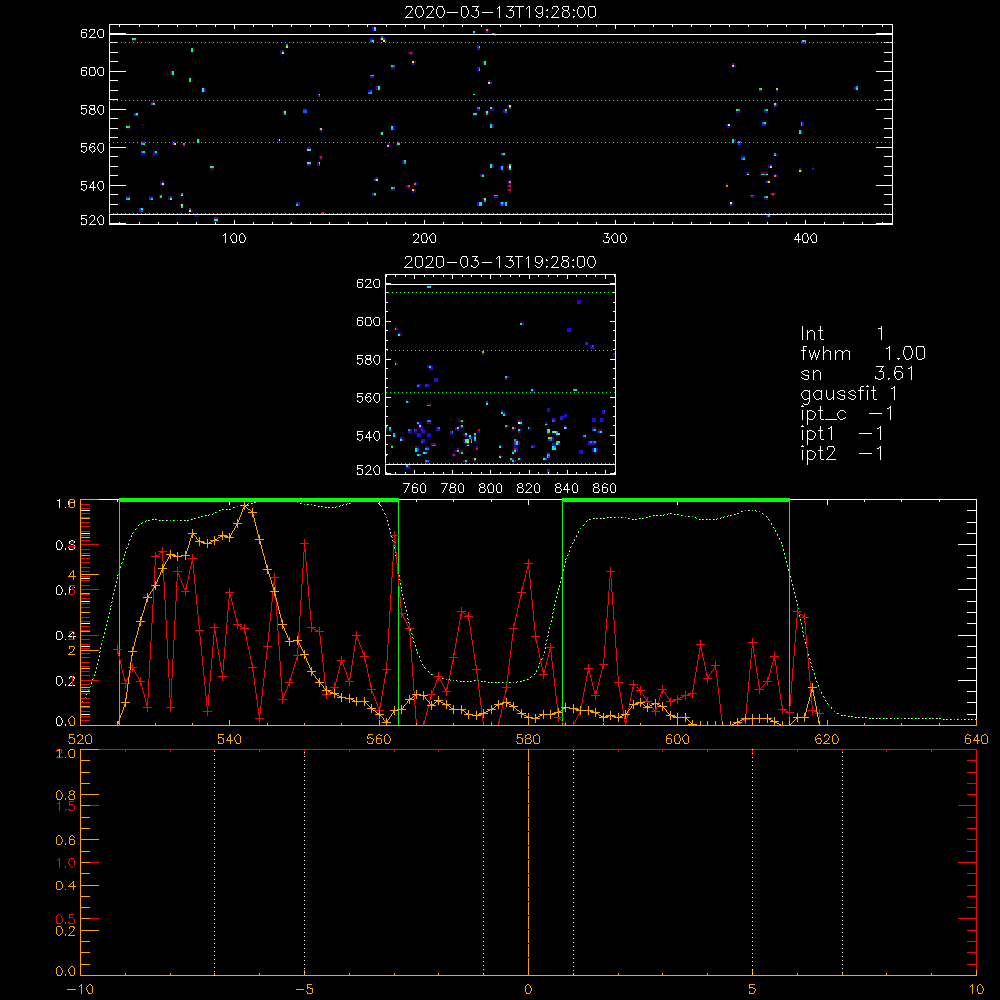
Task: Click x-axis label 100 on top plot
Action: (x=234, y=239)
